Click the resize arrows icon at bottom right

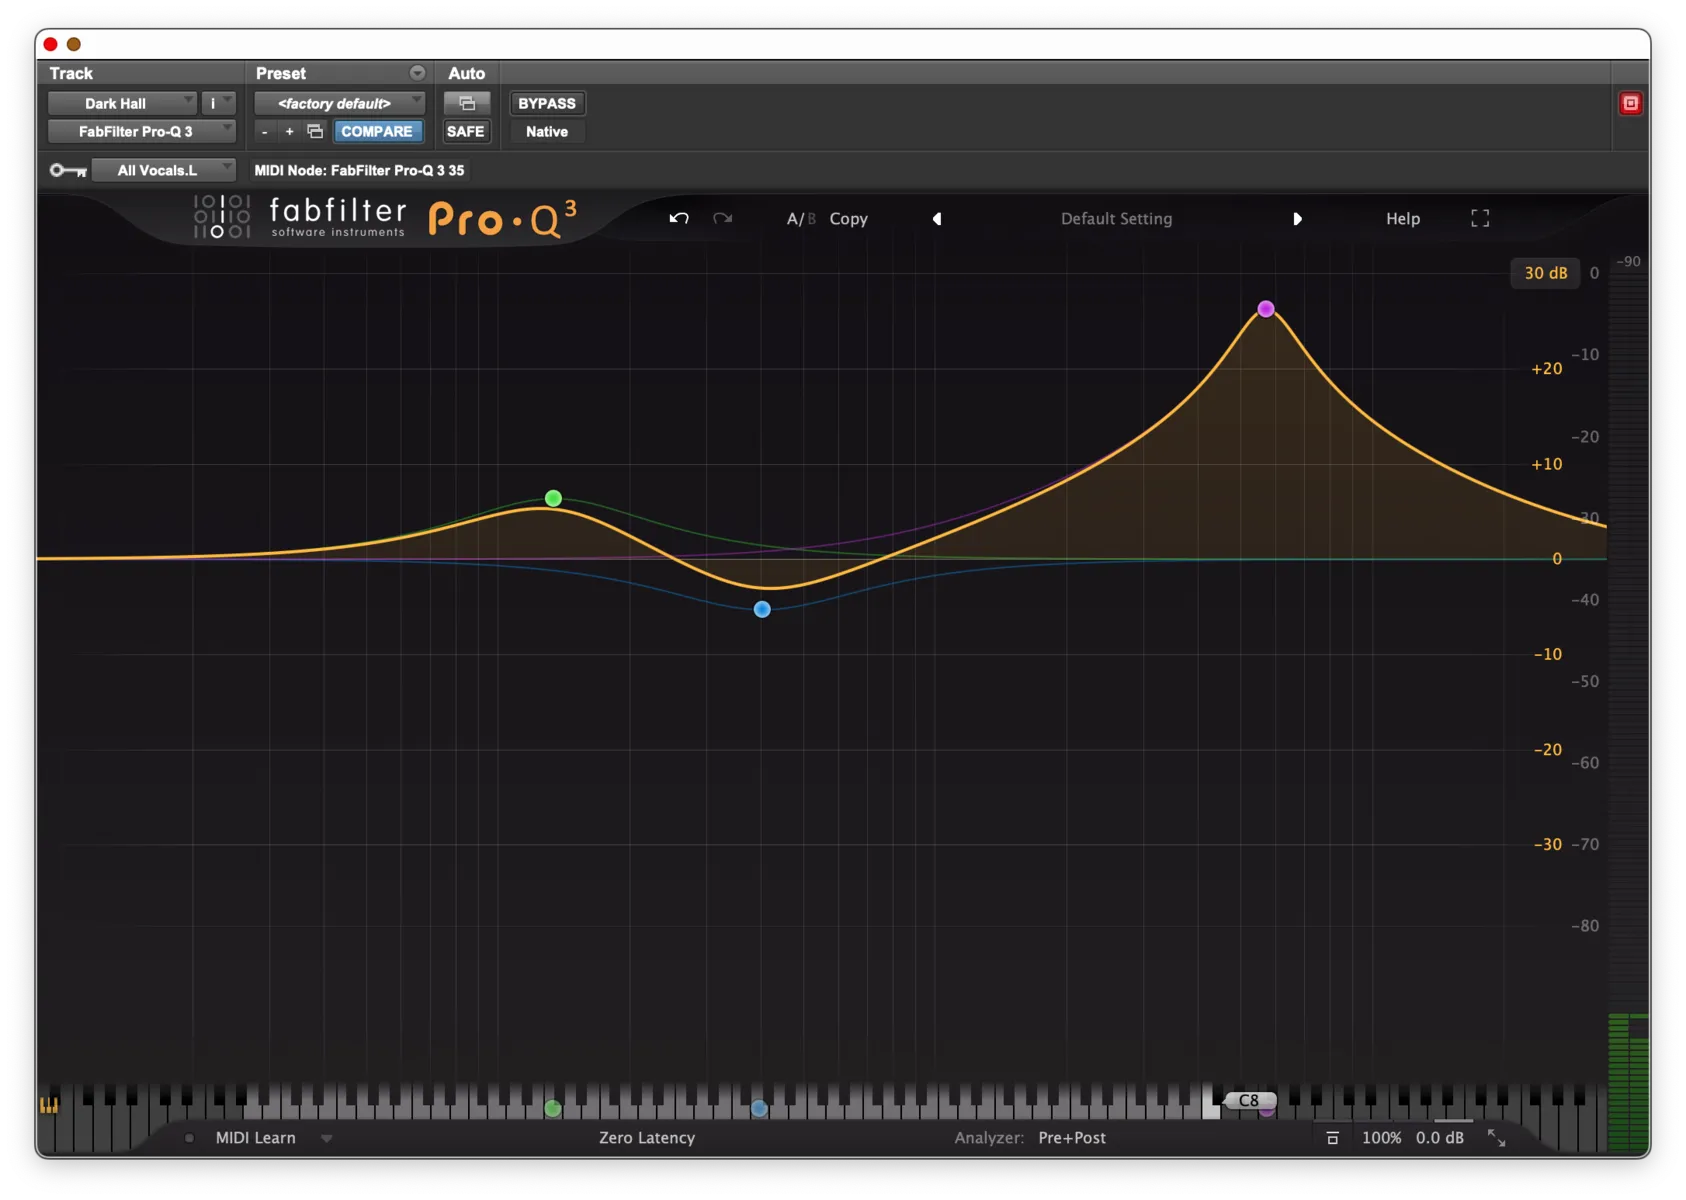click(1496, 1138)
